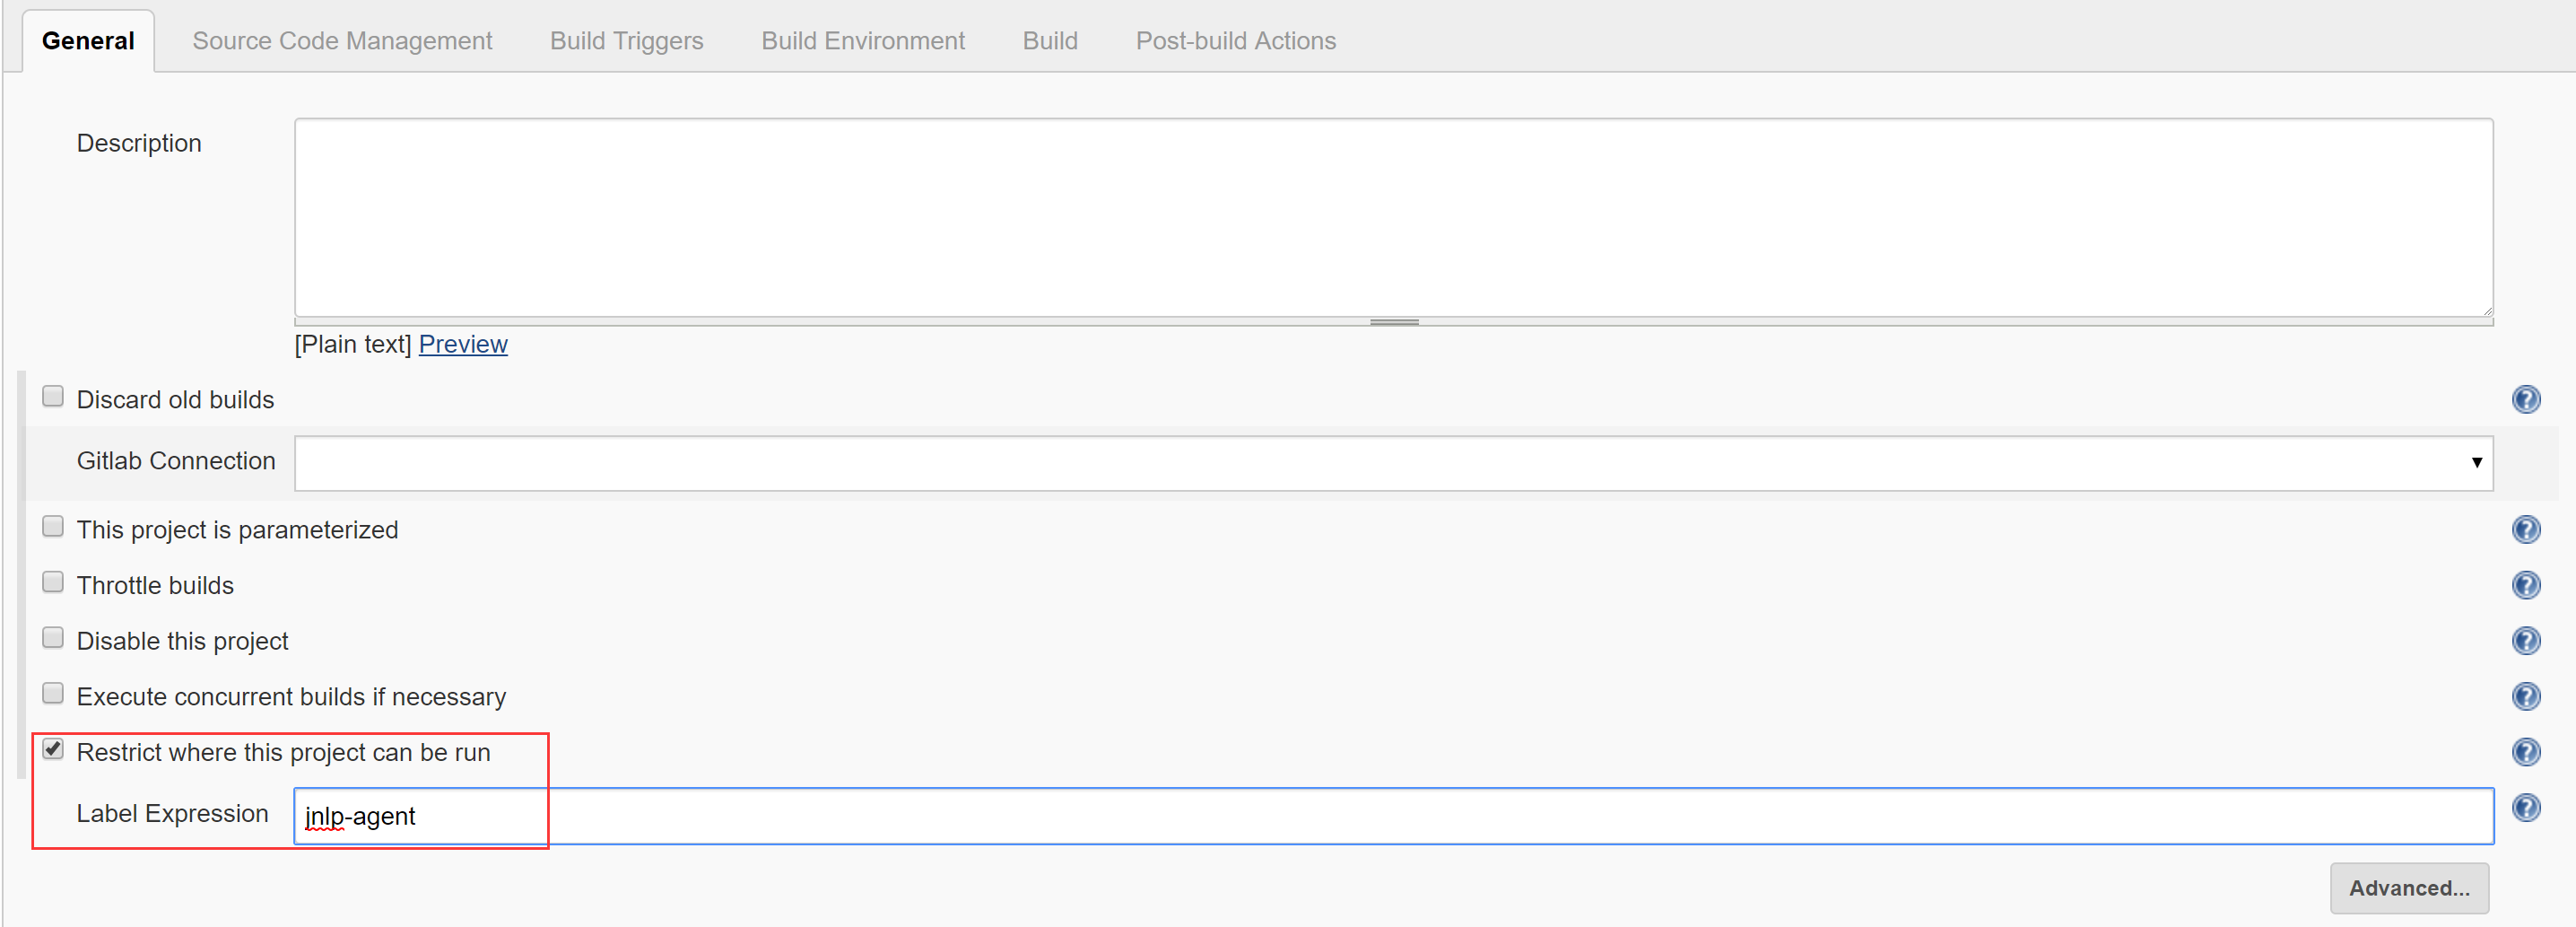Click the Preview link under Description
The width and height of the screenshot is (2576, 927).
click(463, 344)
